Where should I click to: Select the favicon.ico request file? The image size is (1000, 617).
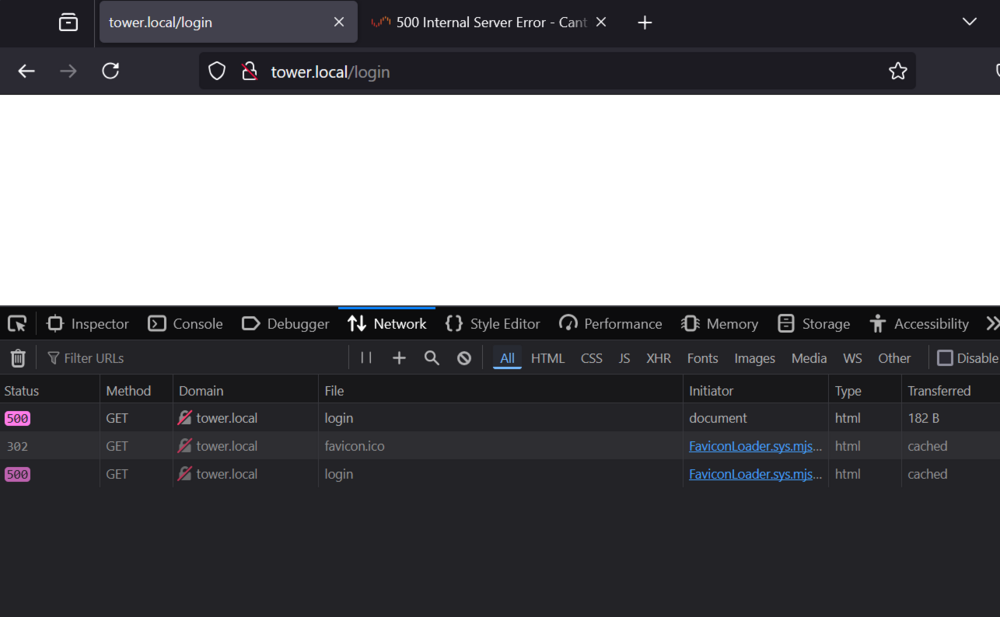pyautogui.click(x=355, y=446)
